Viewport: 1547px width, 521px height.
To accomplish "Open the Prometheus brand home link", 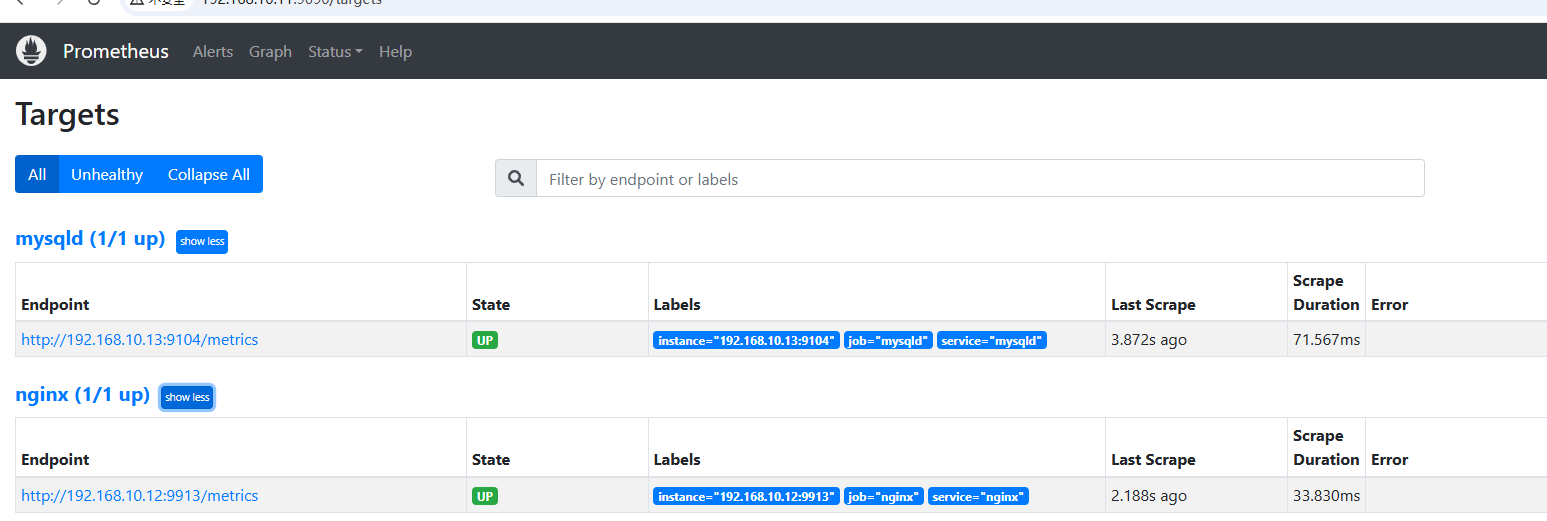I will click(x=116, y=51).
